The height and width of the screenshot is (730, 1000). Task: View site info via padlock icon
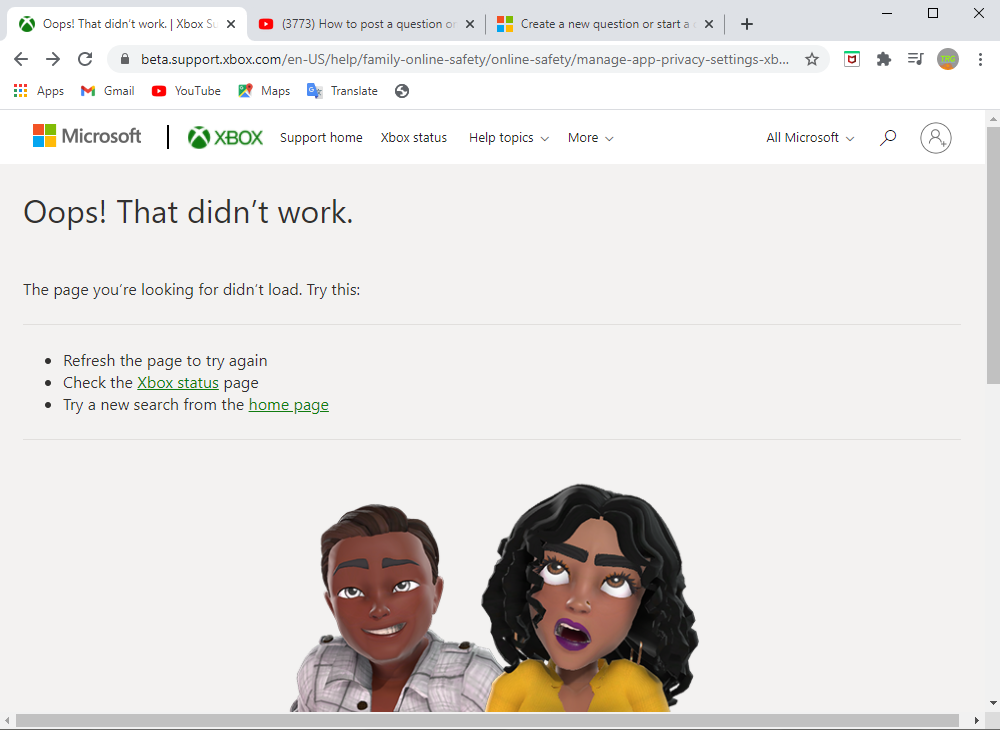pos(125,59)
